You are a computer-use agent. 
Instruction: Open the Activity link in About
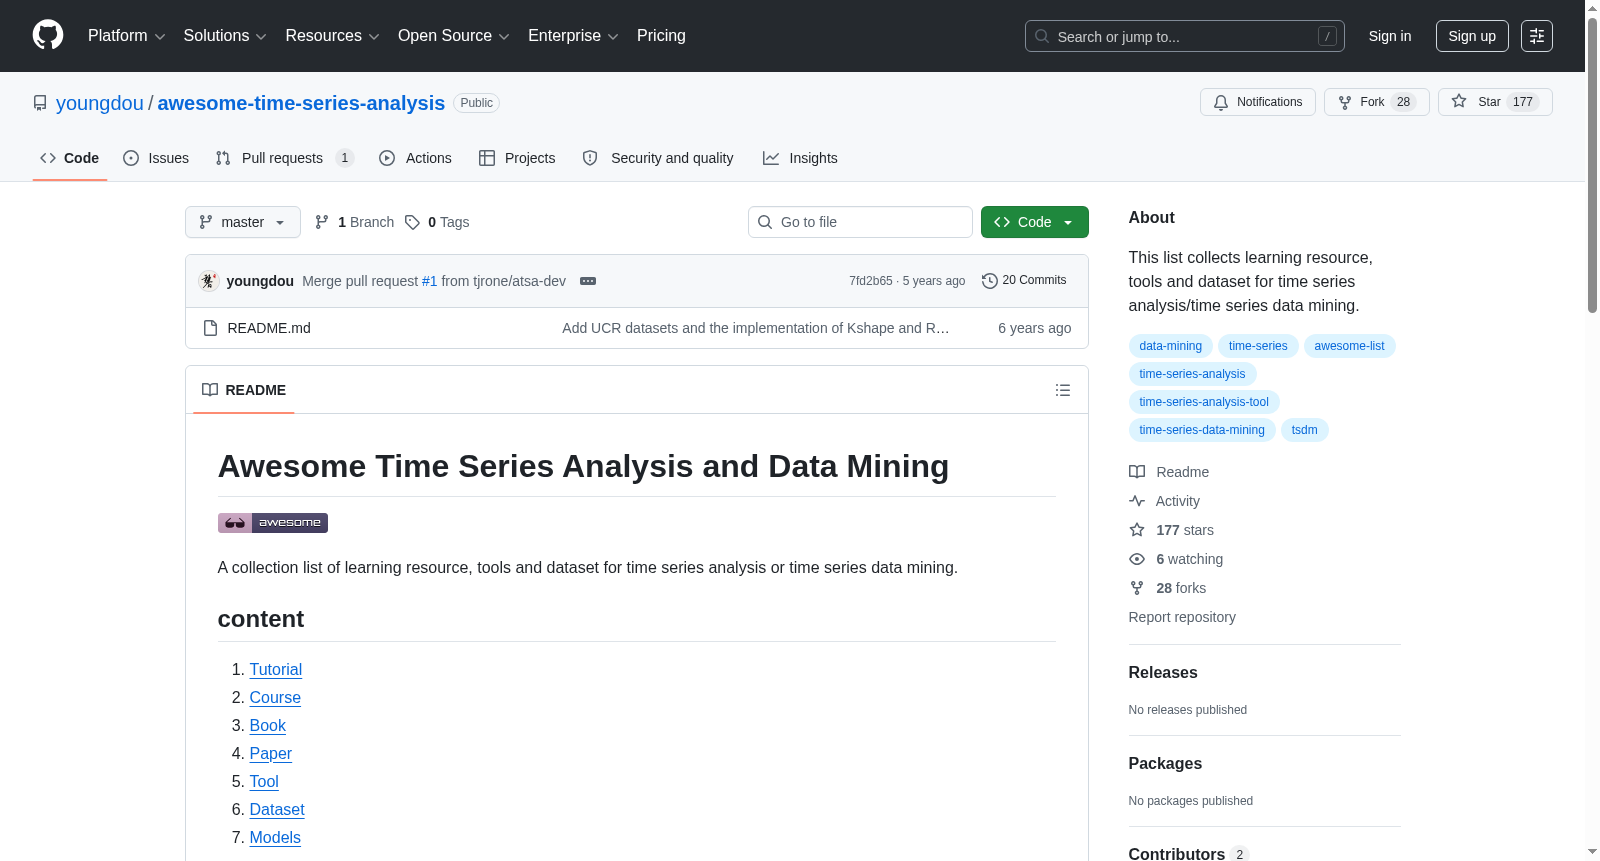(1165, 501)
